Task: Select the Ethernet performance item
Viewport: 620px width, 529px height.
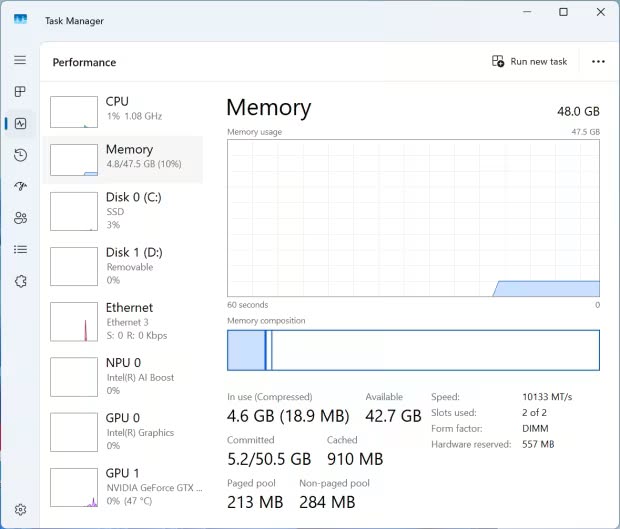Action: coord(125,321)
